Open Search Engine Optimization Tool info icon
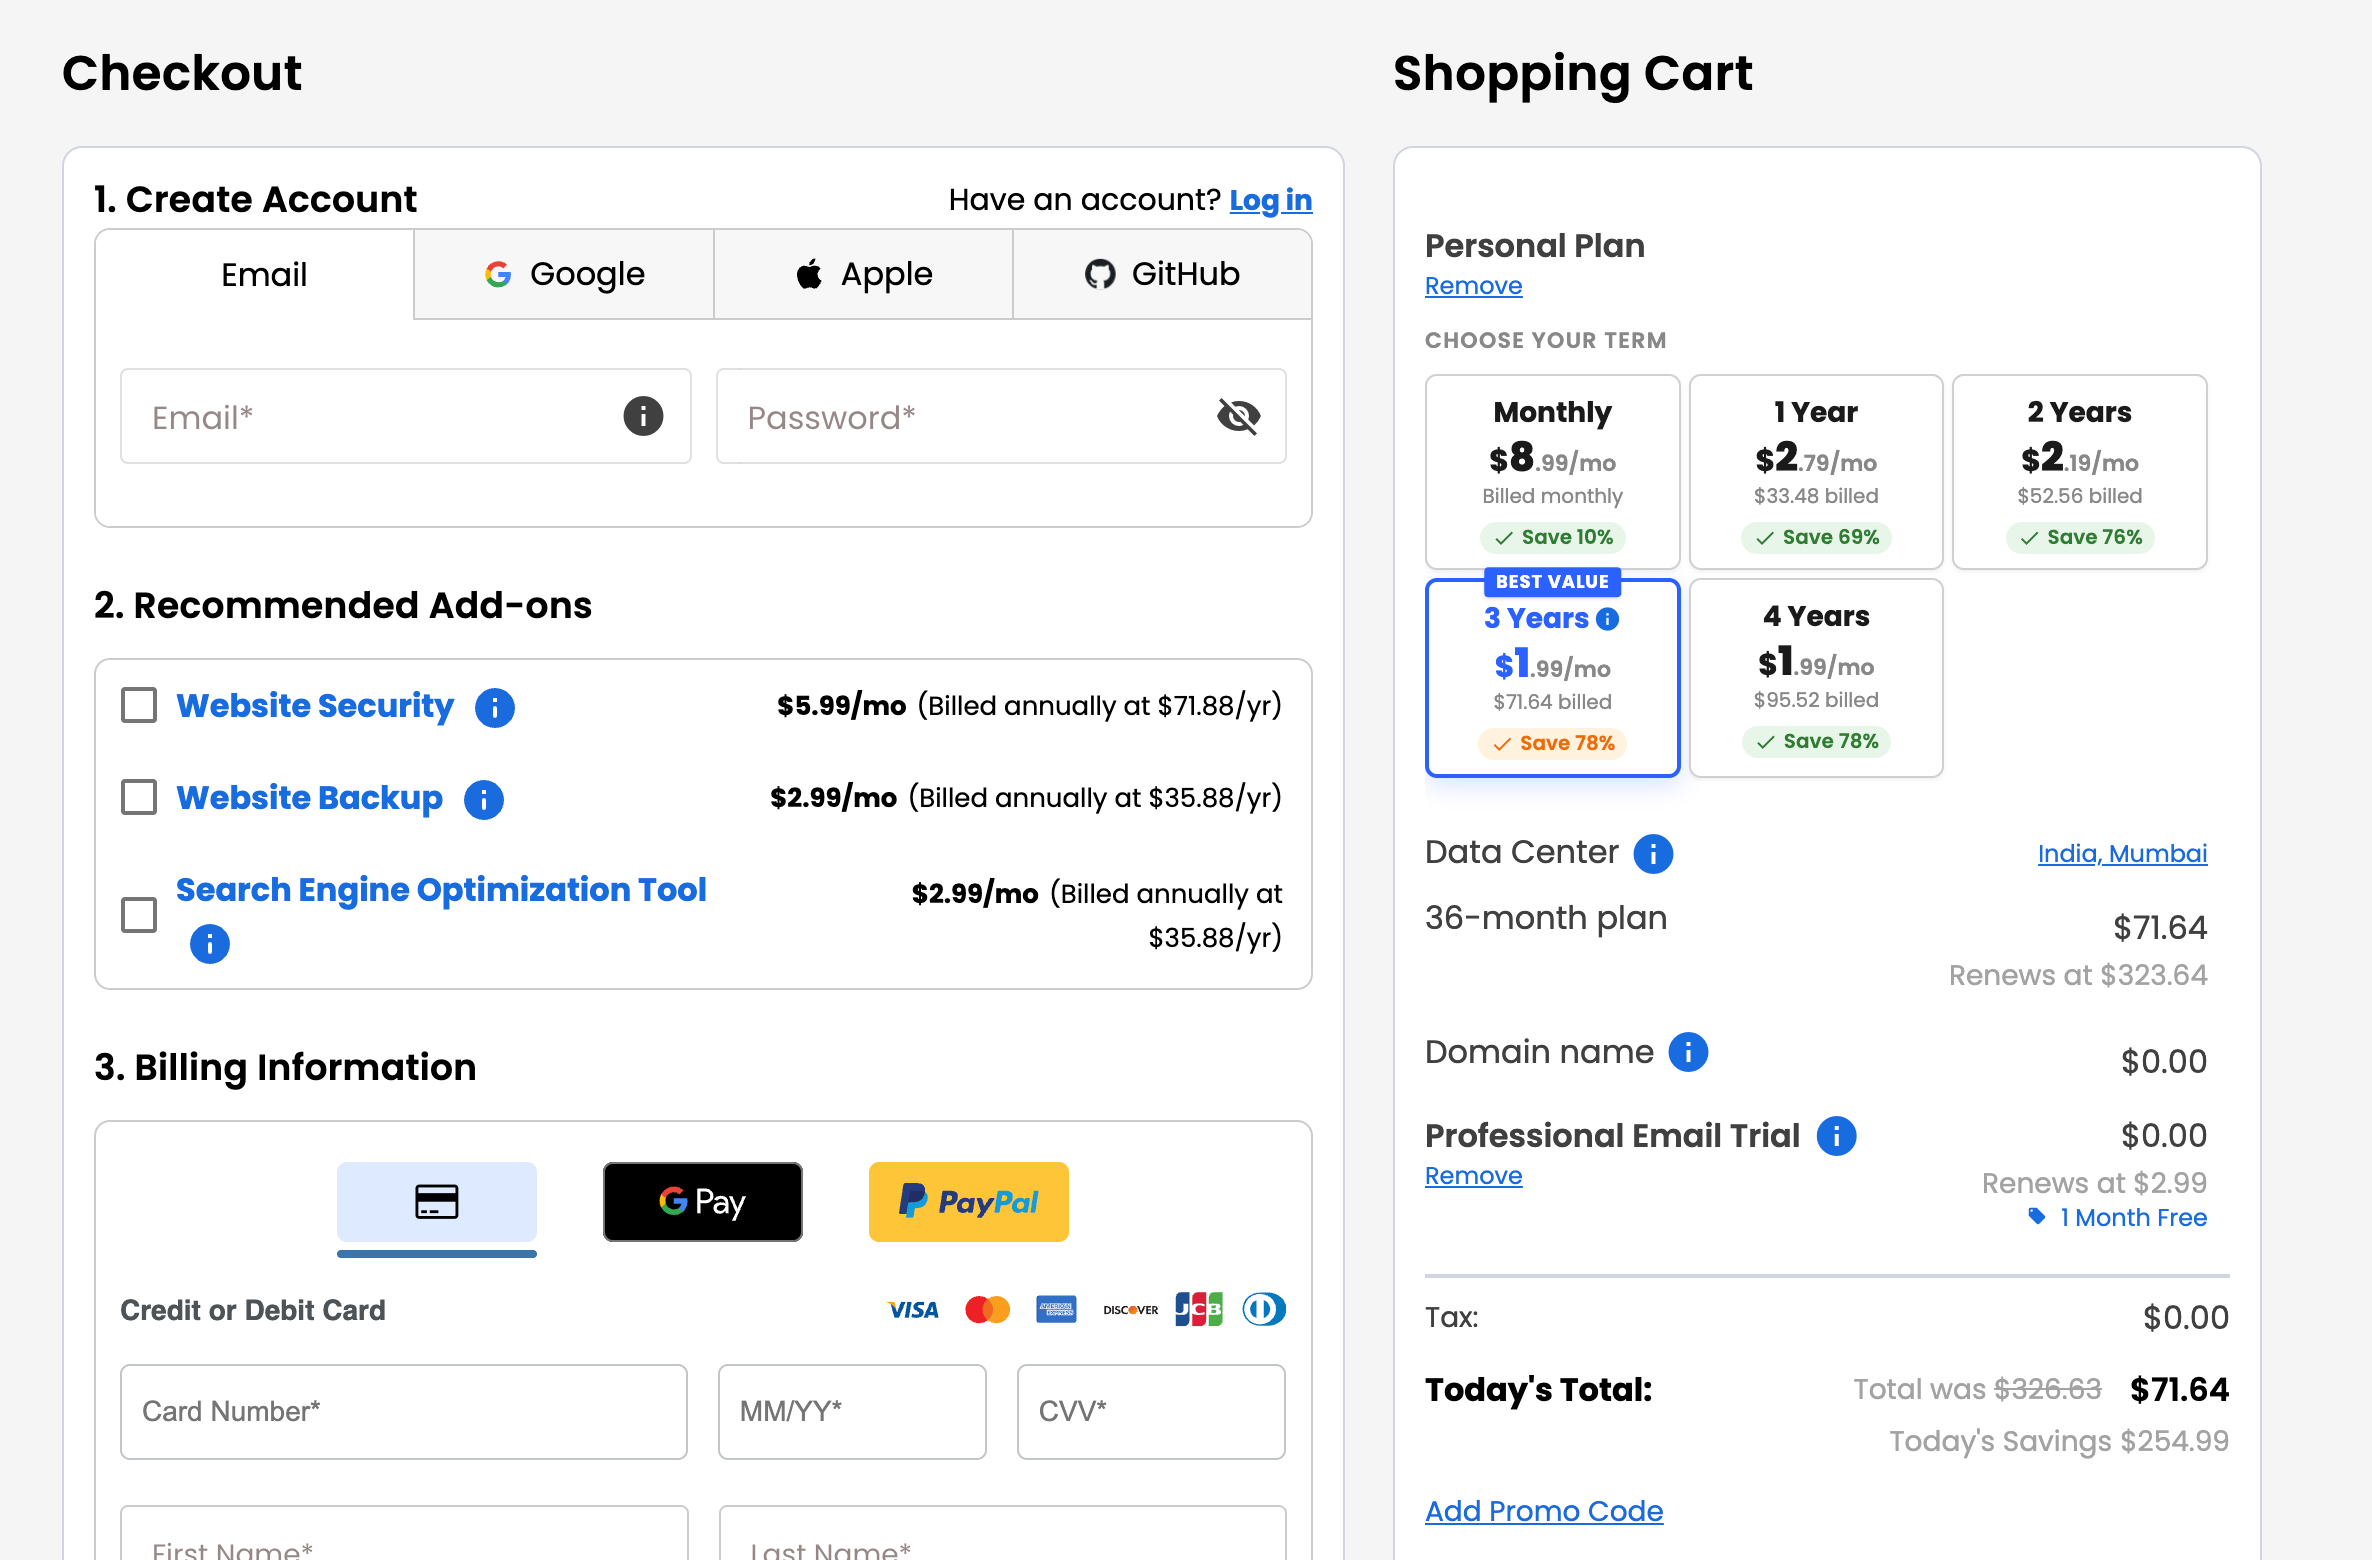This screenshot has width=2372, height=1560. coord(210,943)
